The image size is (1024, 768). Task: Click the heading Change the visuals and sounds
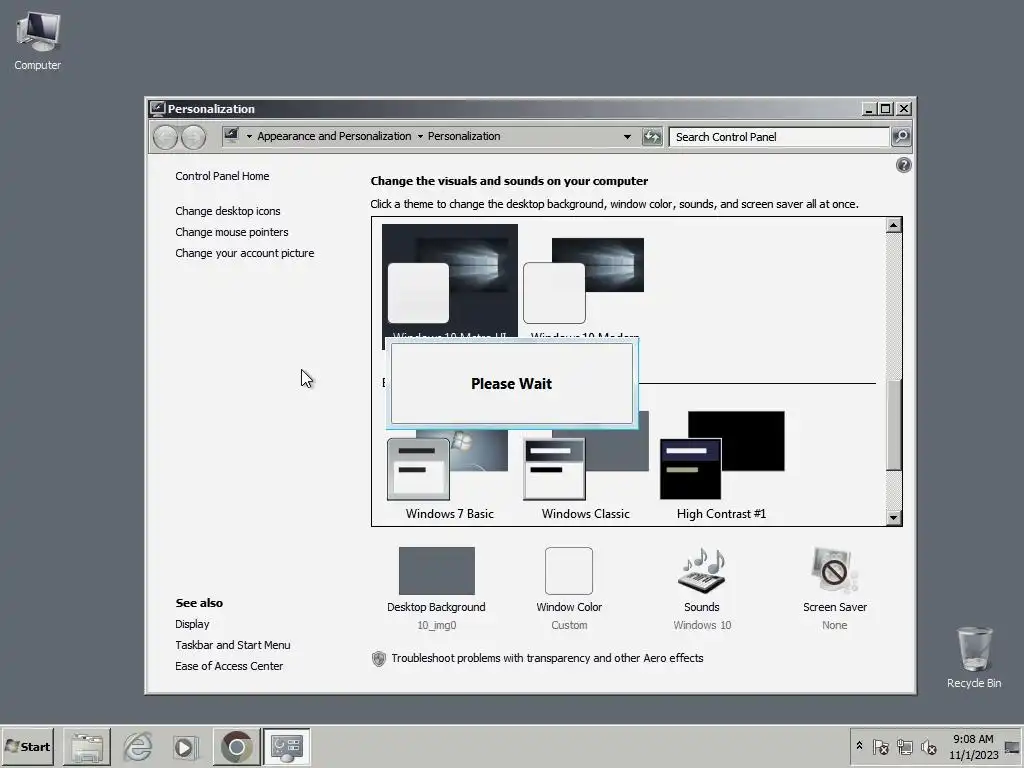coord(509,181)
